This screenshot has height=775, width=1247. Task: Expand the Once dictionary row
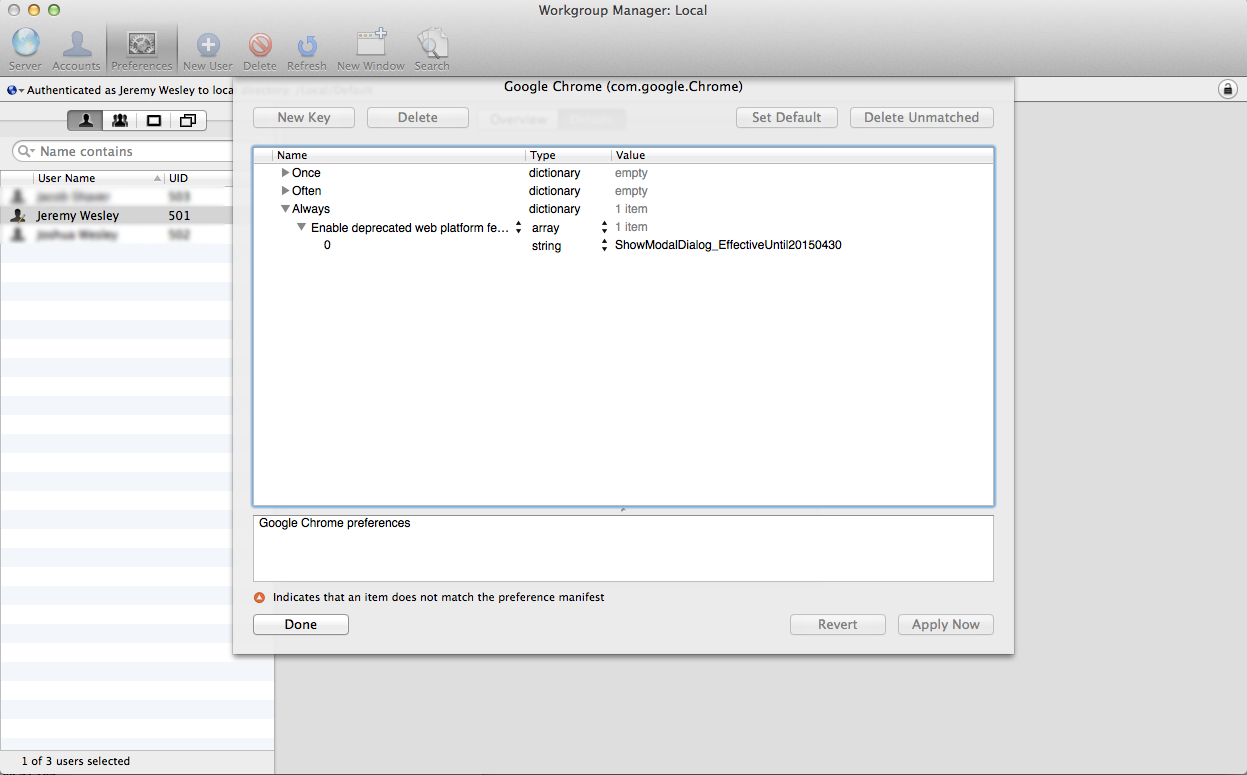(x=286, y=173)
